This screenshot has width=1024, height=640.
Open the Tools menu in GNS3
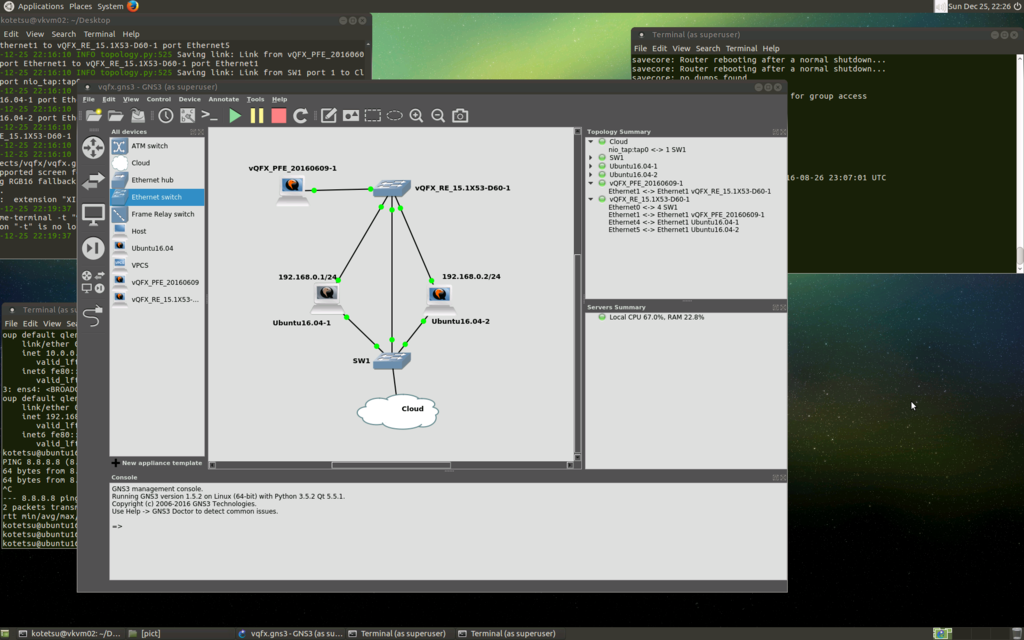[255, 99]
